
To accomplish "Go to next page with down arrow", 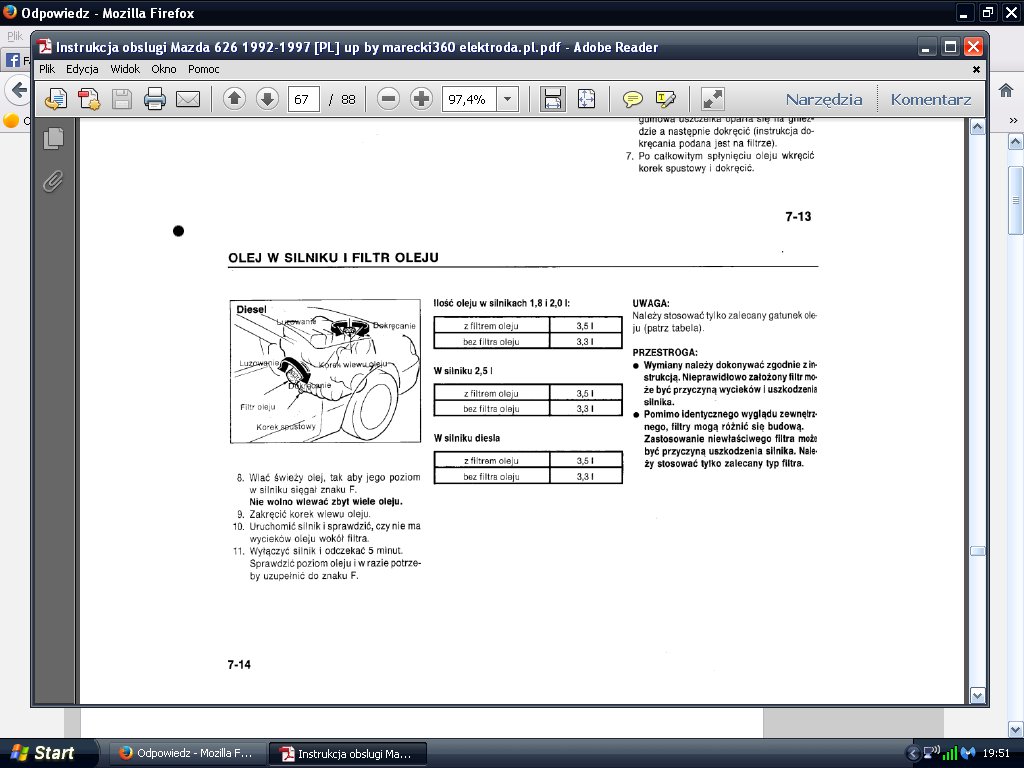I will pyautogui.click(x=267, y=99).
